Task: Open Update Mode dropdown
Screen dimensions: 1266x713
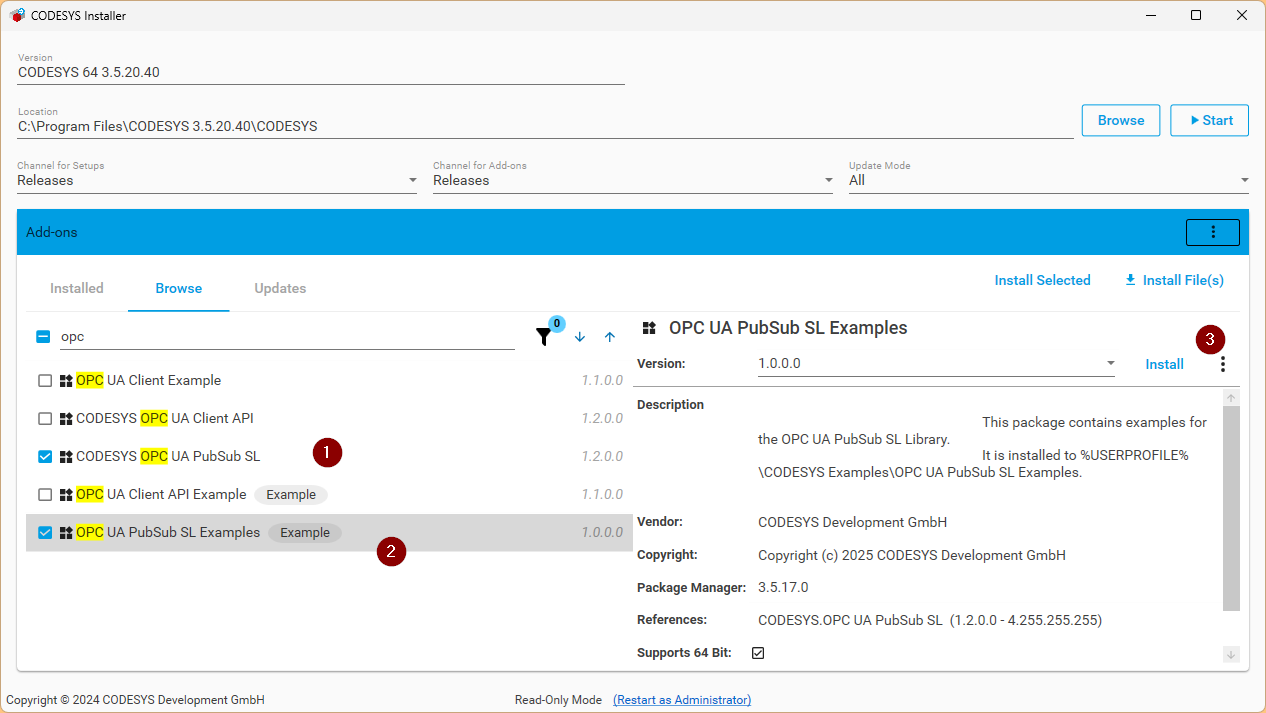Action: [1049, 180]
